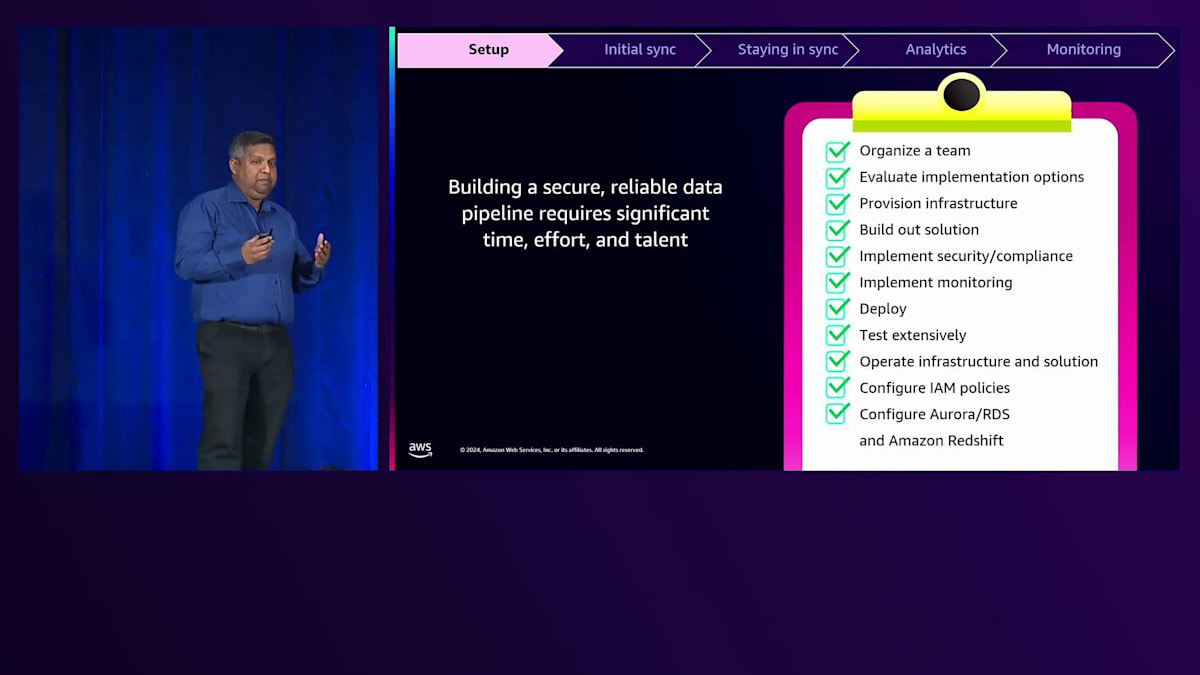Click checkmark beside Configure IAM policies
This screenshot has width=1200, height=675.
838,387
